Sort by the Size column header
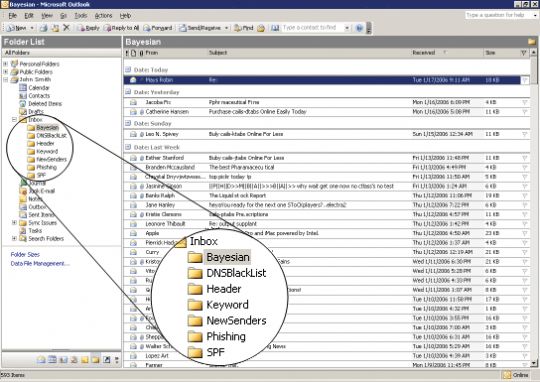540x382 pixels. pos(501,53)
